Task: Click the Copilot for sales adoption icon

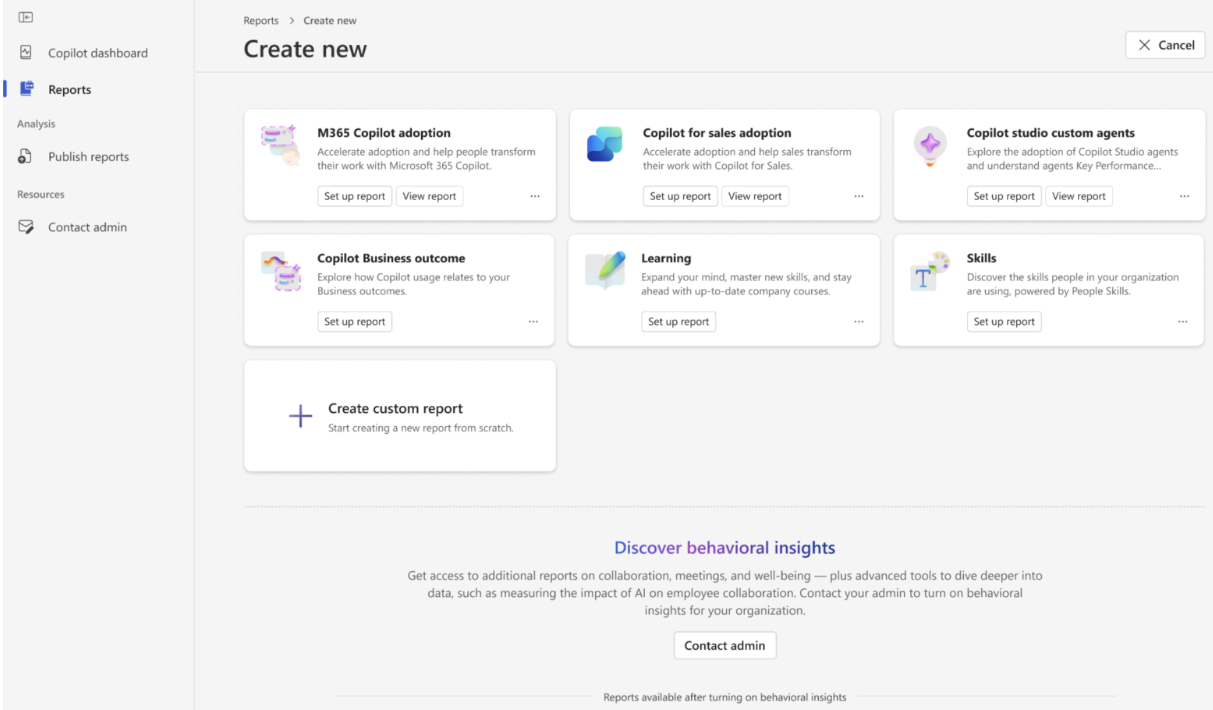Action: click(605, 144)
